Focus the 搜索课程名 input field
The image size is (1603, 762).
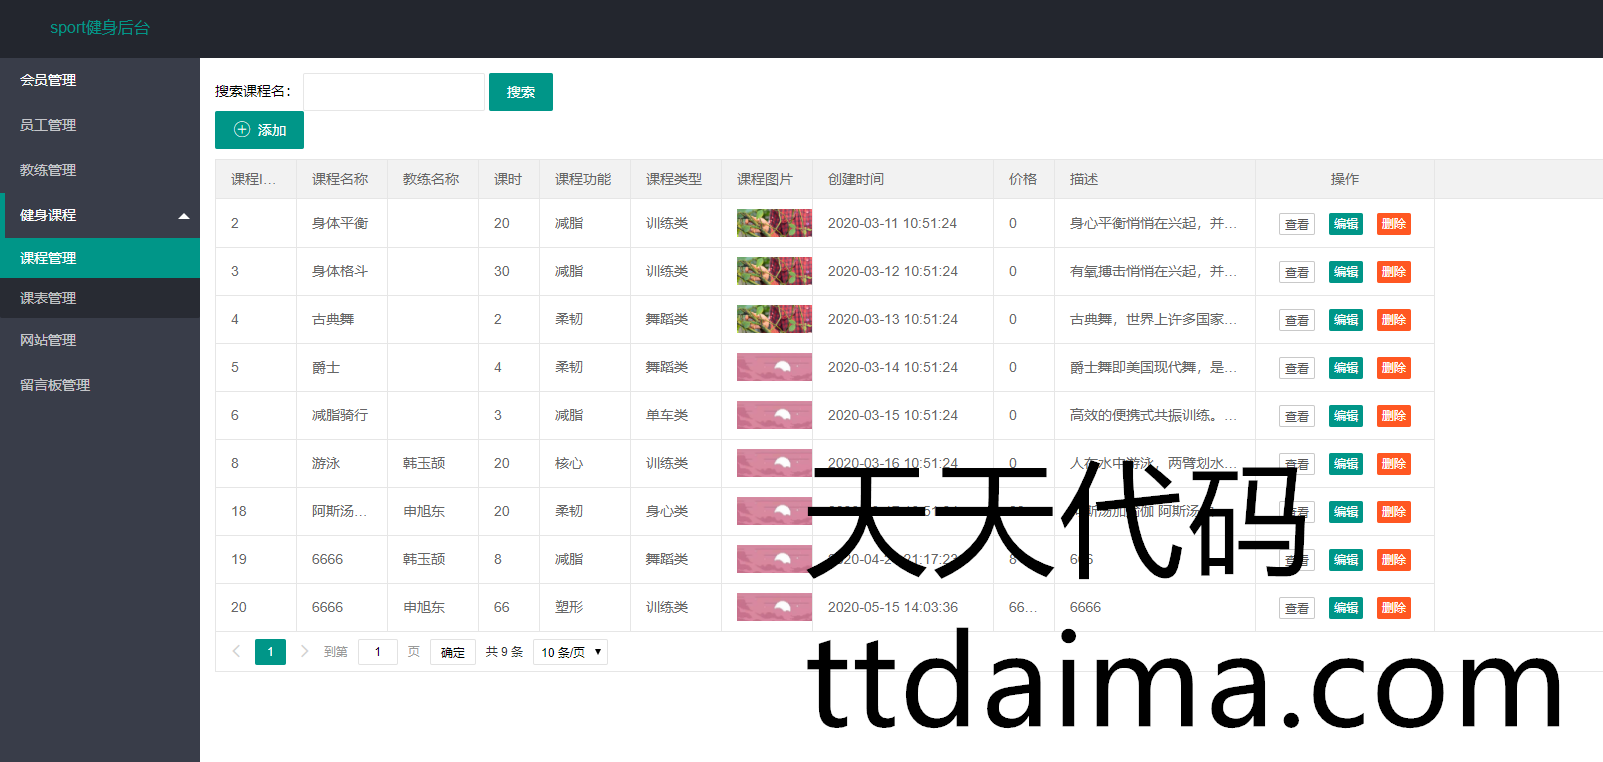tap(393, 92)
